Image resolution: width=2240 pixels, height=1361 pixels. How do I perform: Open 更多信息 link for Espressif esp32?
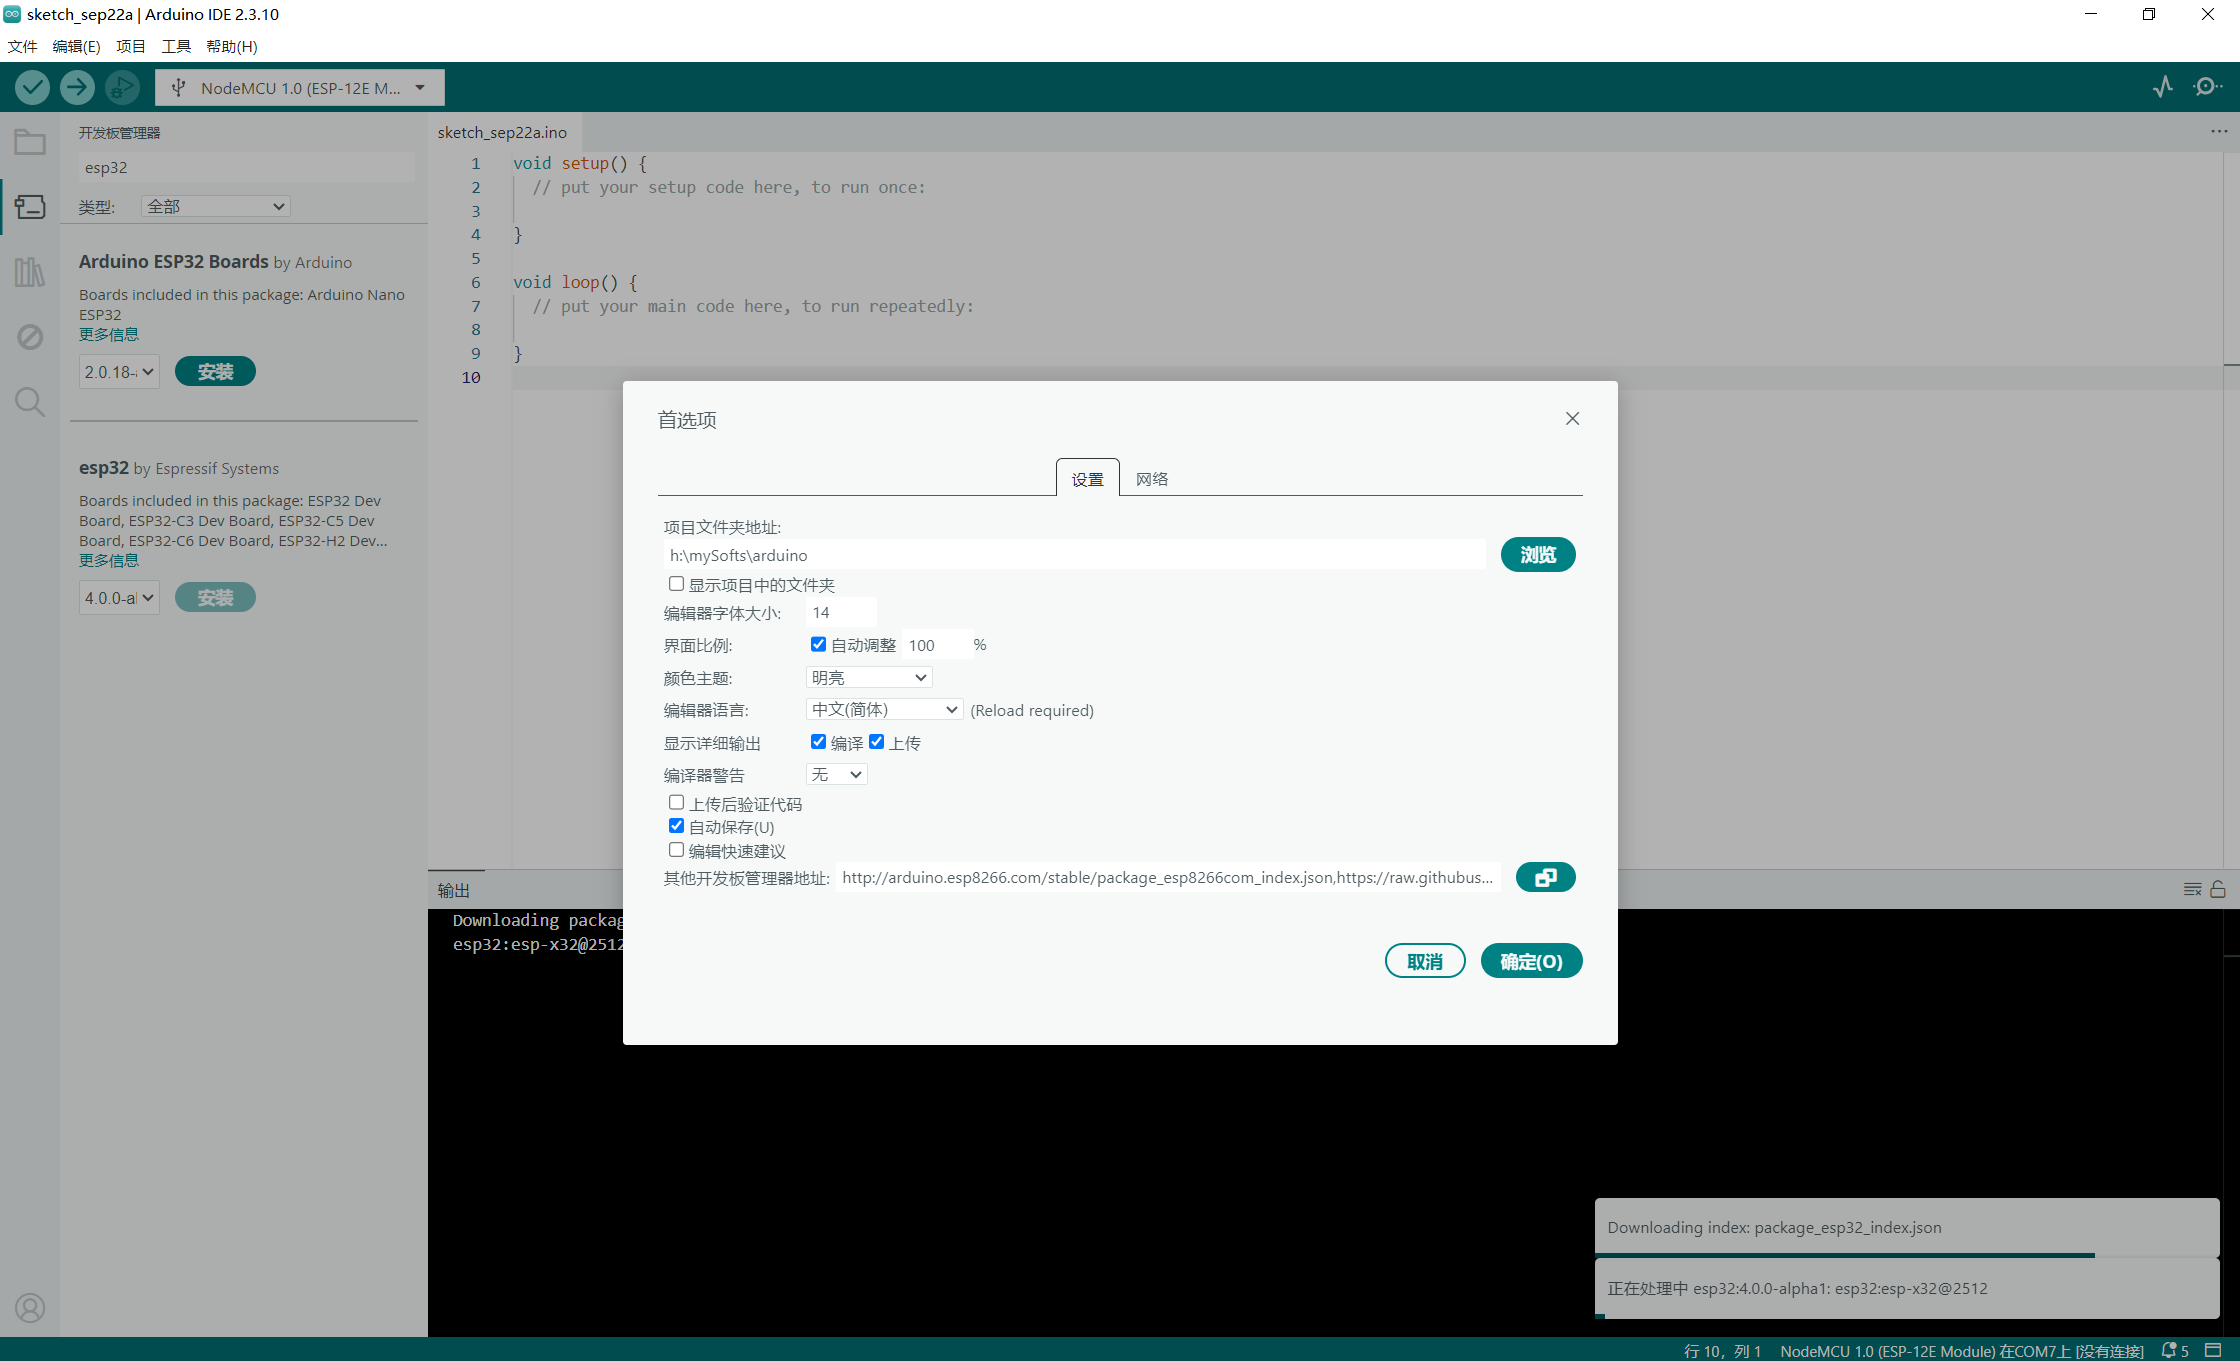pos(109,560)
